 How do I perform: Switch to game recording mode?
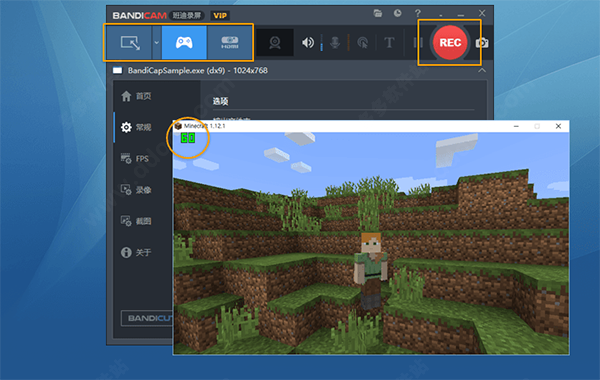coord(184,42)
